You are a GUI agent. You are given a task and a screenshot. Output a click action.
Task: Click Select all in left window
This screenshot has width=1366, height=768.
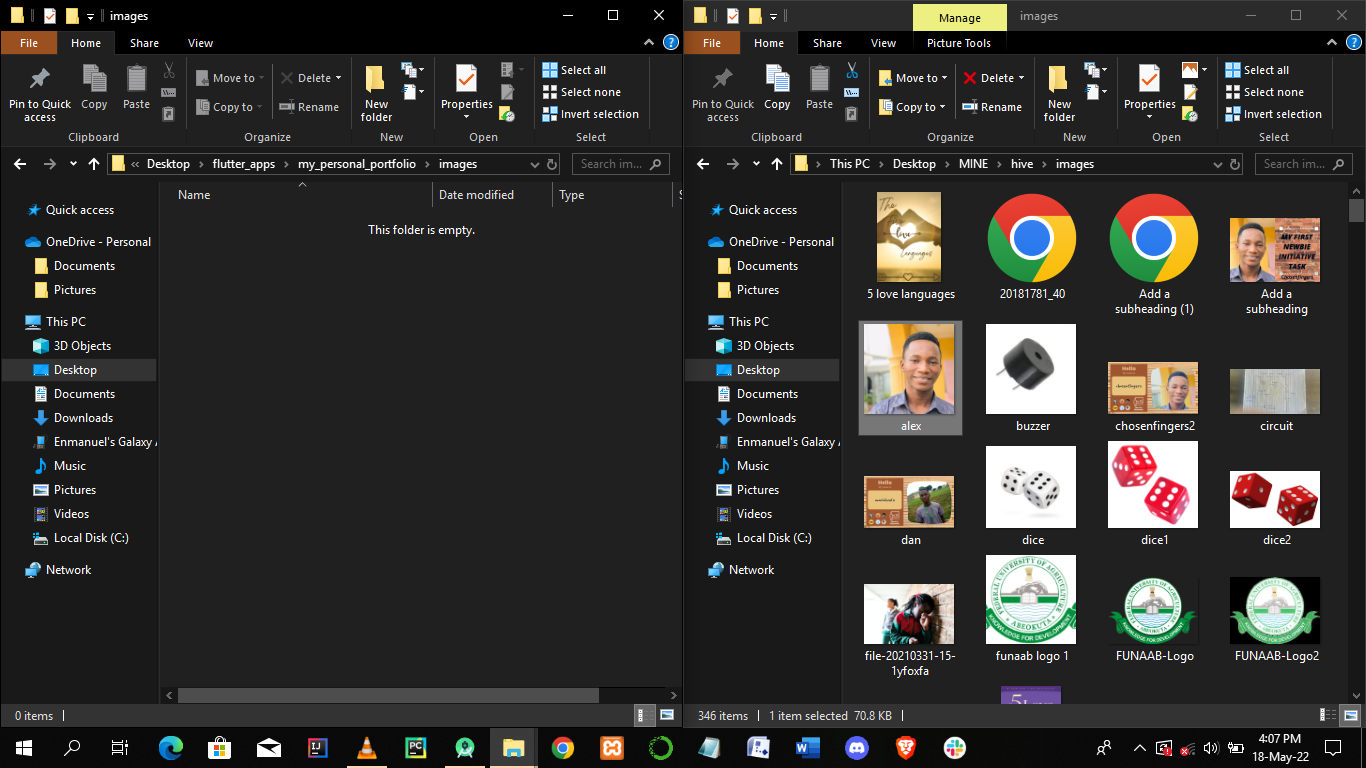574,70
